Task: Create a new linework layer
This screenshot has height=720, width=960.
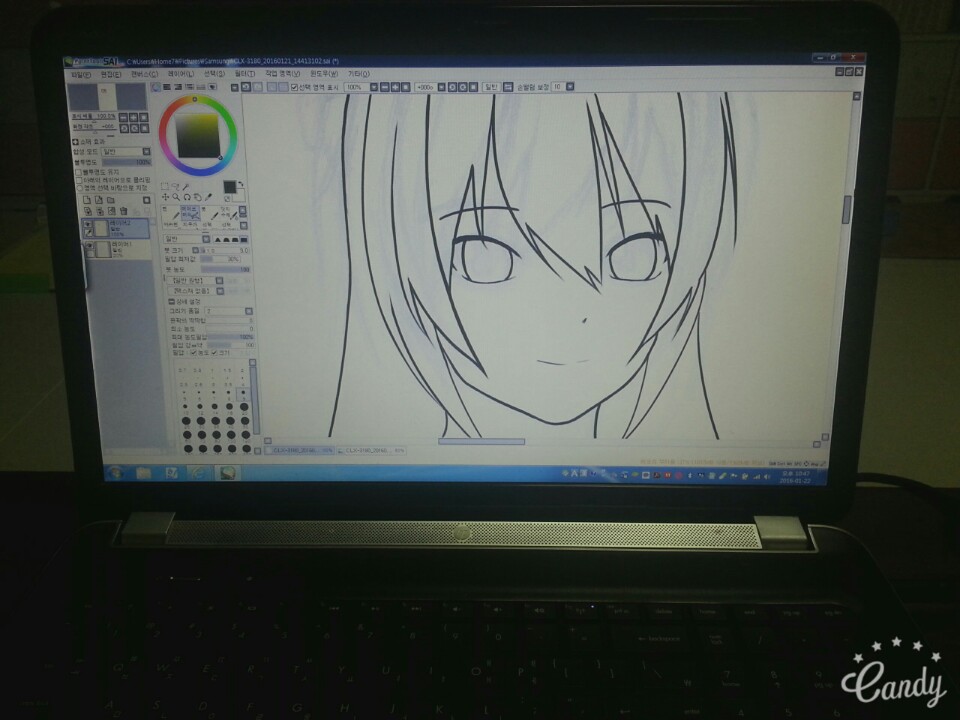Action: click(x=99, y=200)
